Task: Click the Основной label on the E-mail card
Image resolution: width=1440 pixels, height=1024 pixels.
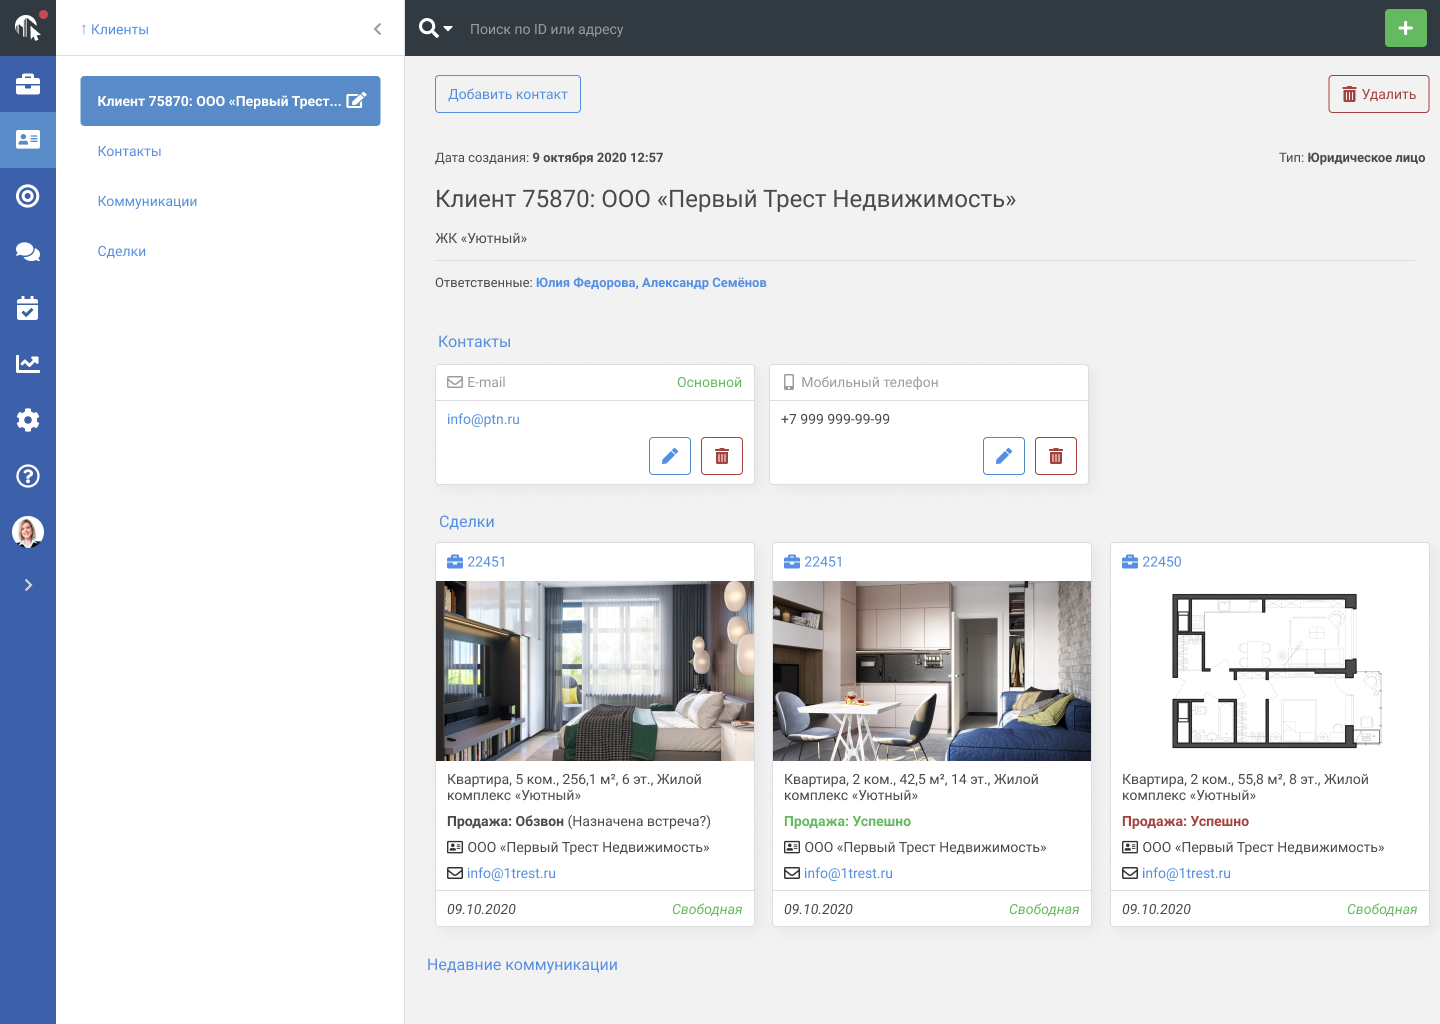Action: [709, 382]
